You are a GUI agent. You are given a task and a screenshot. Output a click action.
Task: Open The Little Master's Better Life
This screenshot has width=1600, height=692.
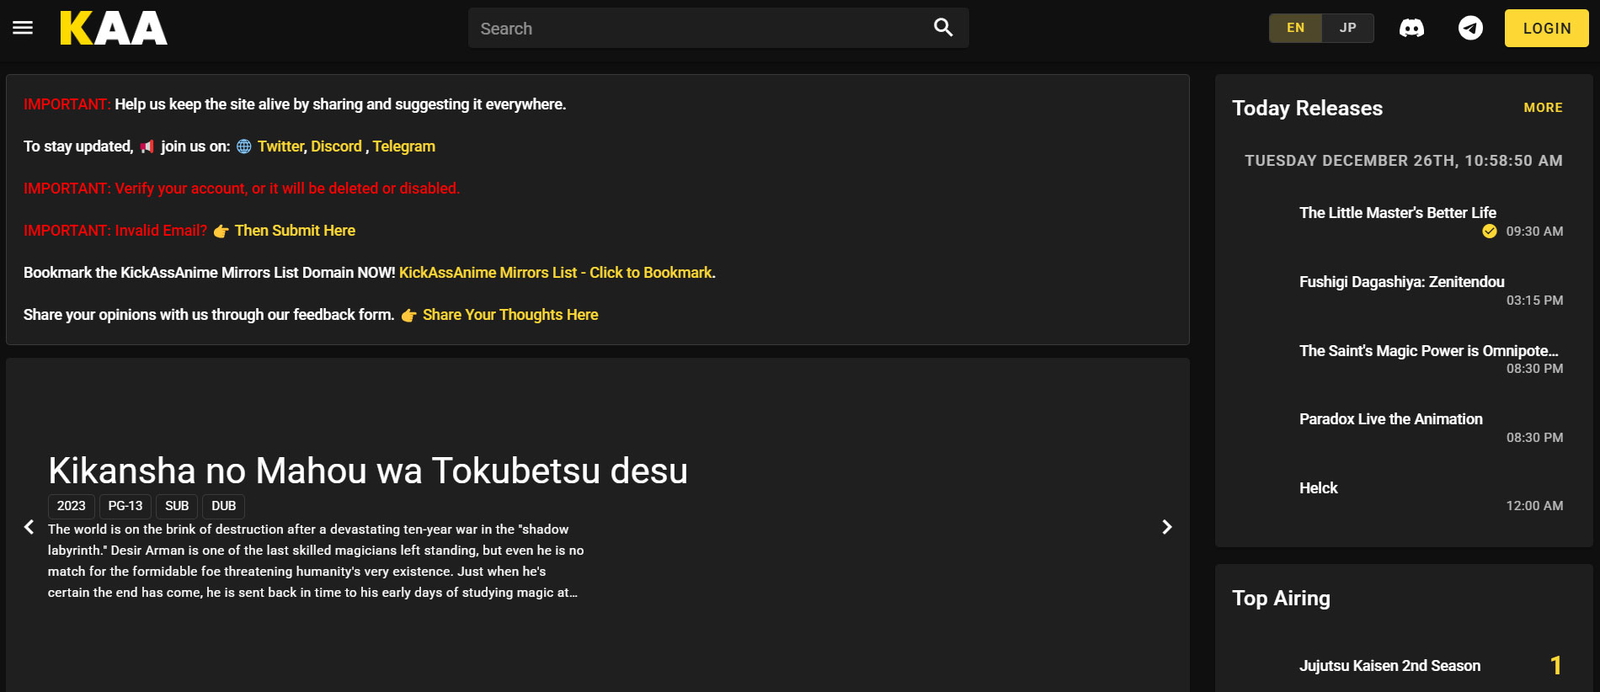[x=1397, y=212]
